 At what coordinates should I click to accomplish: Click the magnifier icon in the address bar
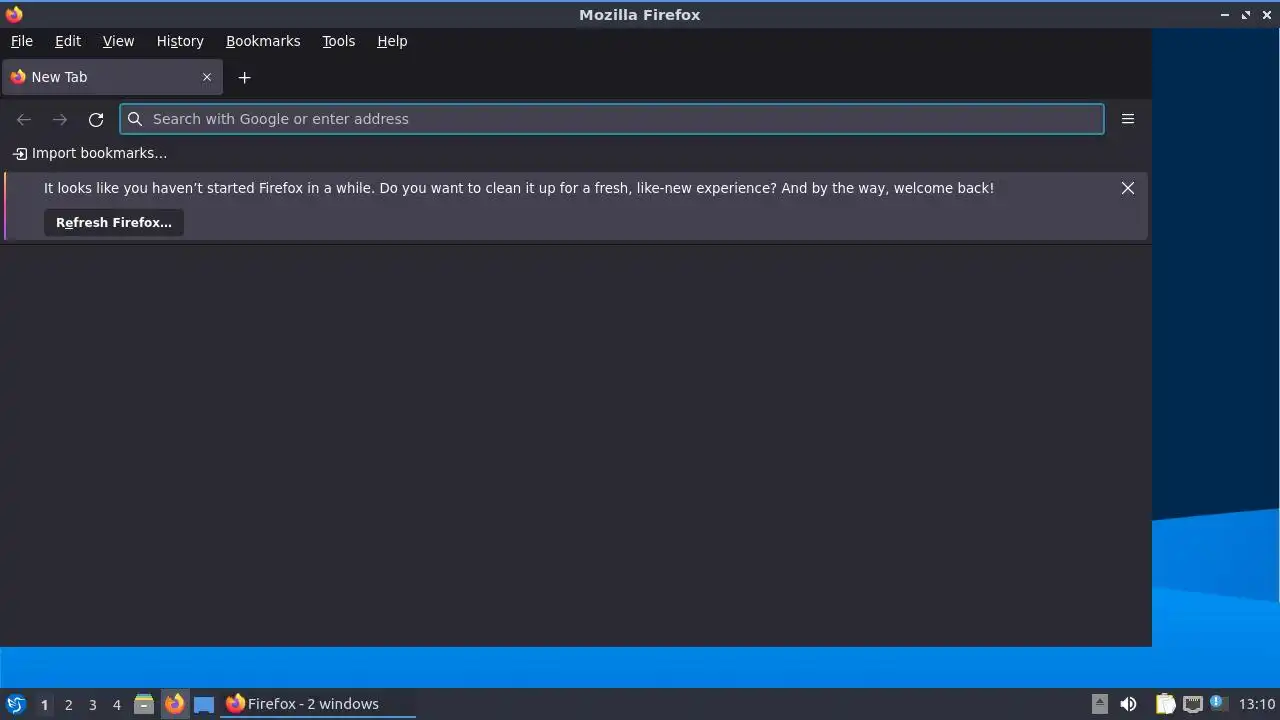click(x=135, y=119)
